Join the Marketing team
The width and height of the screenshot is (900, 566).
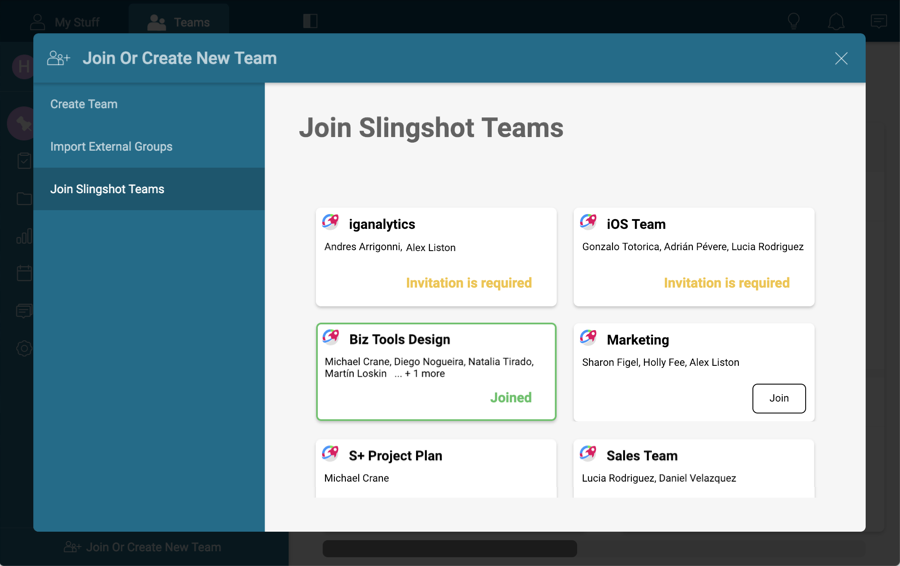(x=779, y=398)
